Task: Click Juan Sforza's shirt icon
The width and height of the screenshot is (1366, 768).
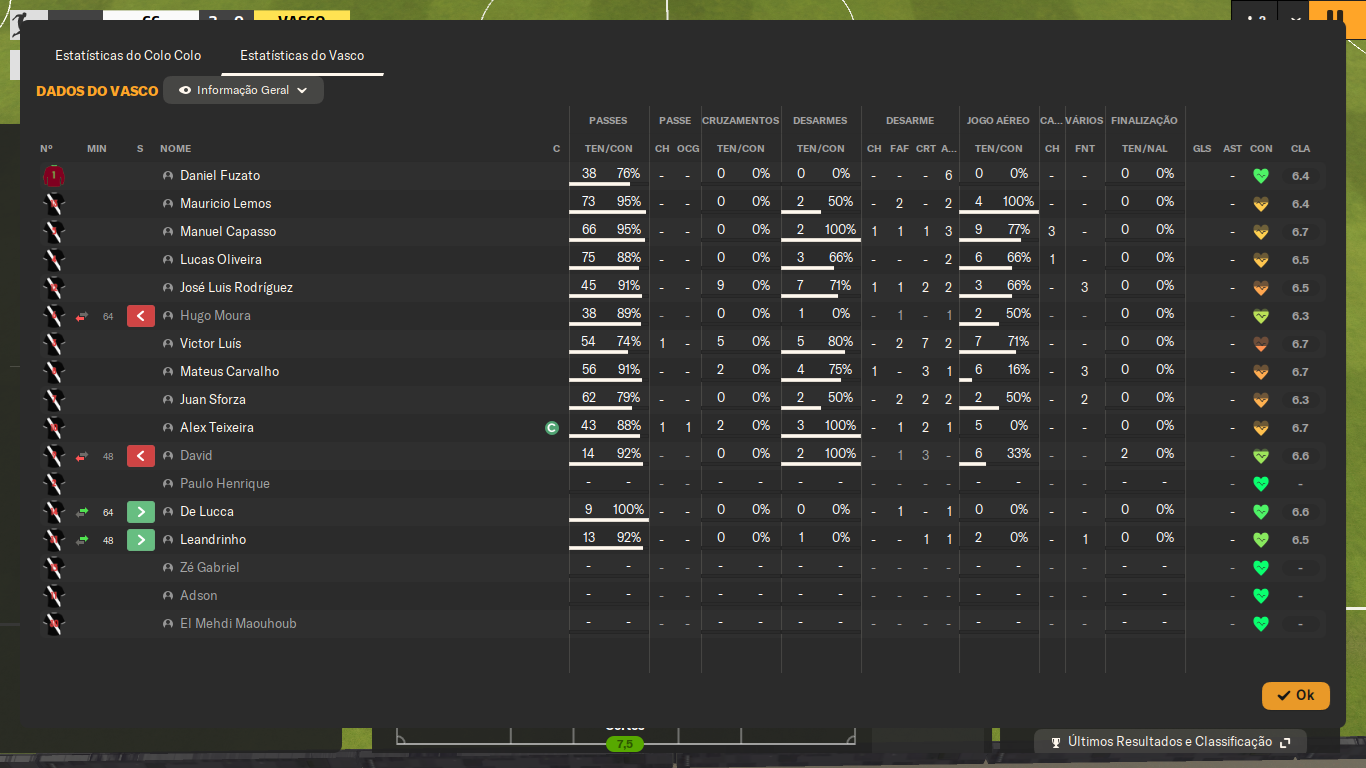Action: click(x=54, y=400)
